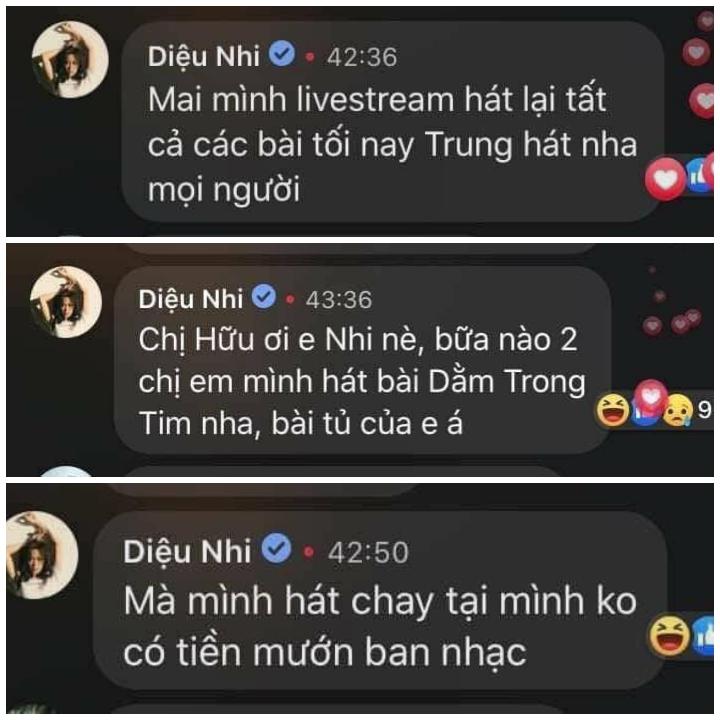Screen dimensions: 720x720
Task: Click verified badge on the 43:36 comment
Action: (264, 296)
